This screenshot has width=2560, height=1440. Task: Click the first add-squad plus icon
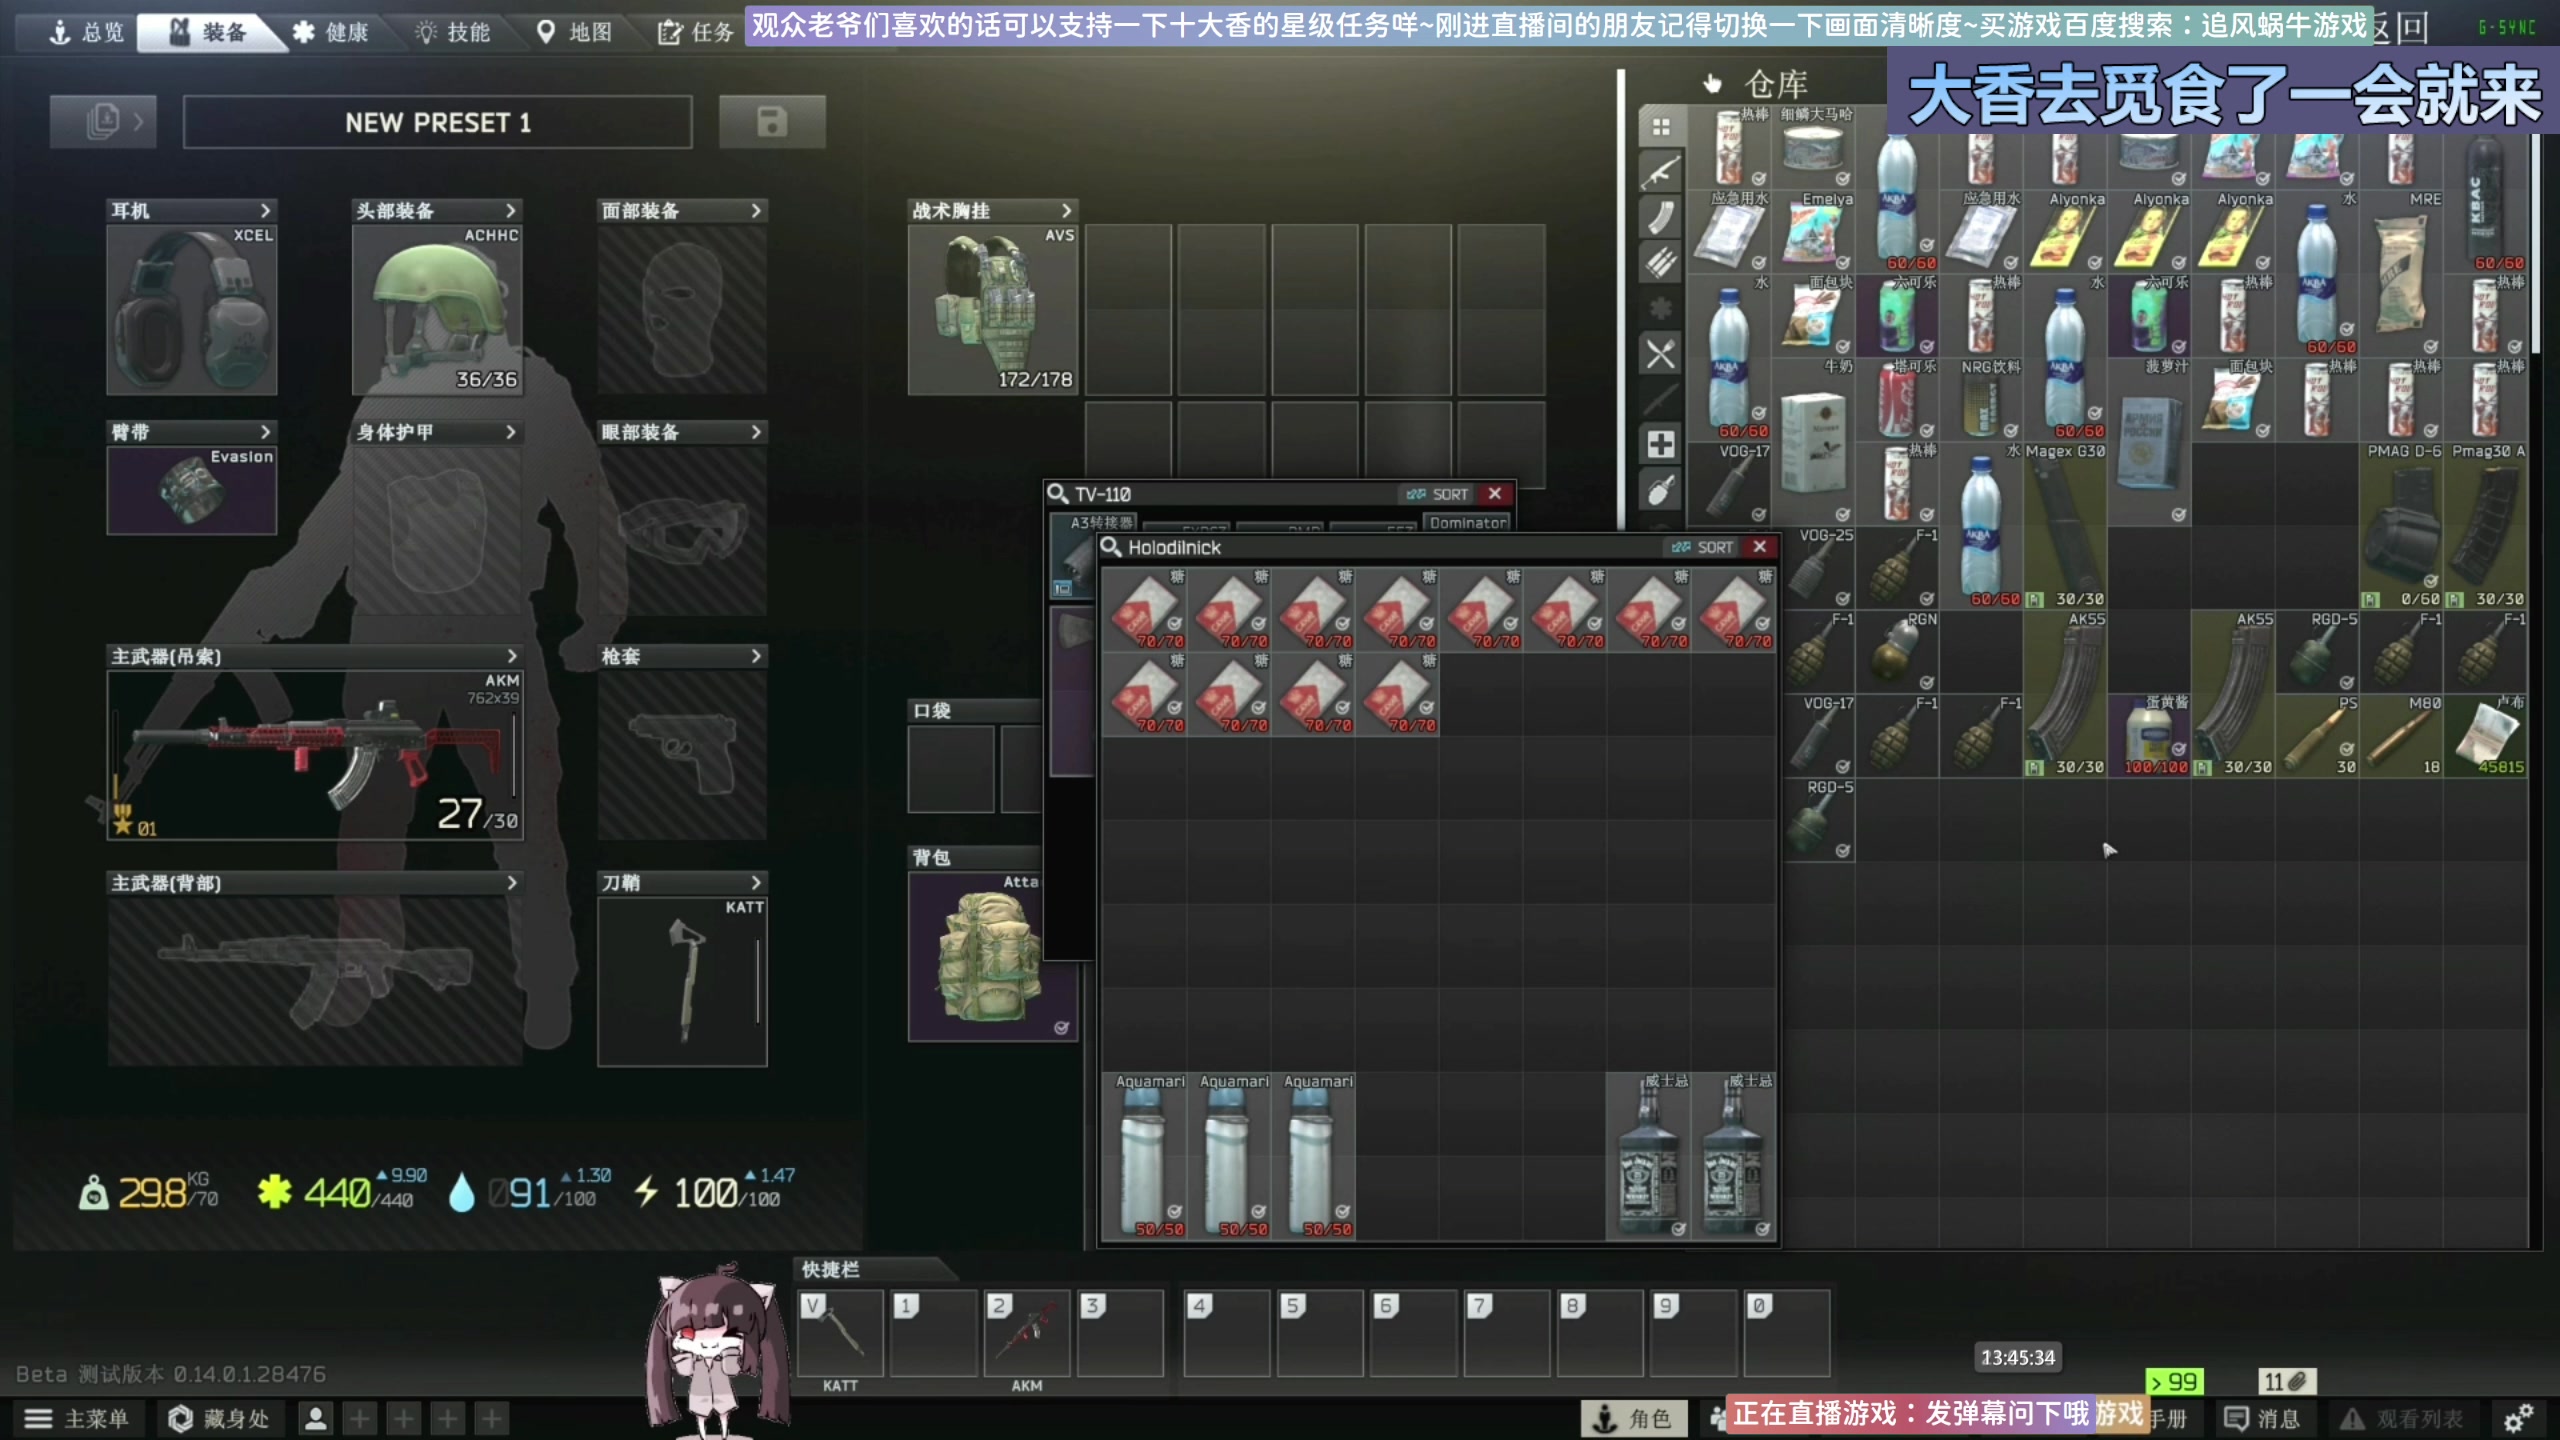click(360, 1418)
